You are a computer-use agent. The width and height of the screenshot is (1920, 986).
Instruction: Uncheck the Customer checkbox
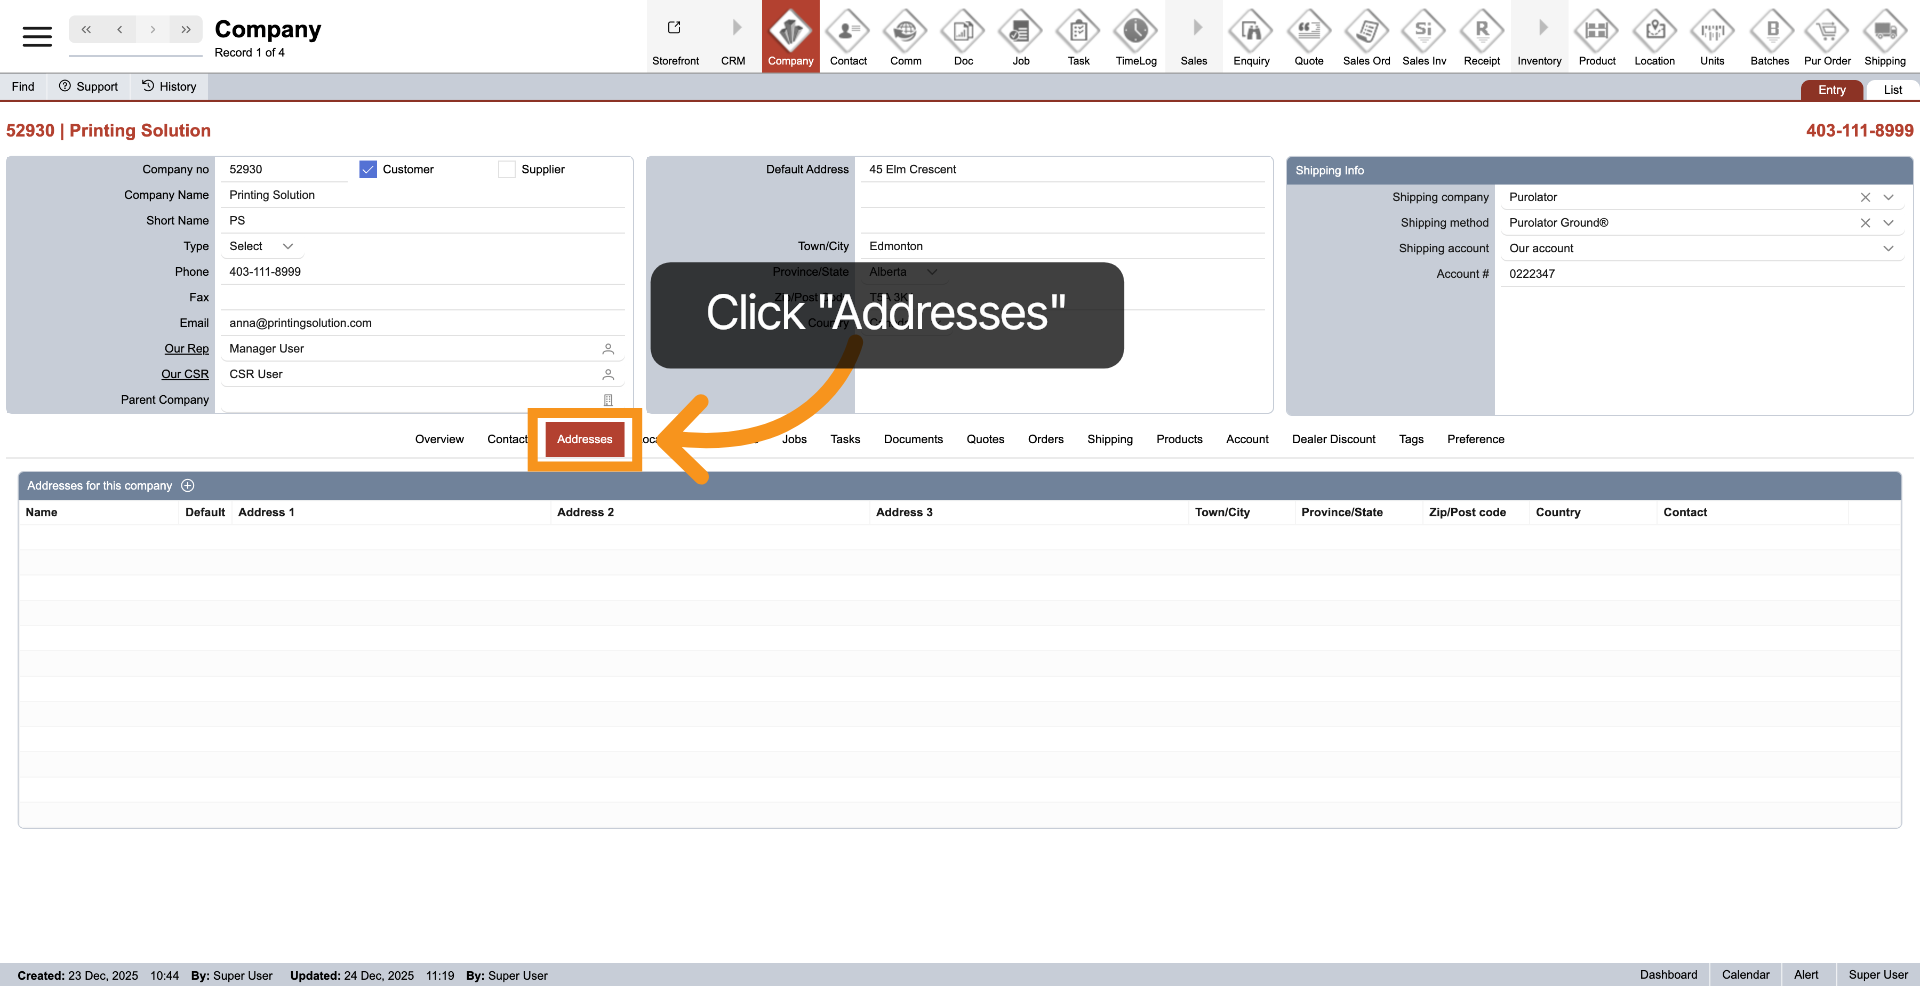[368, 170]
